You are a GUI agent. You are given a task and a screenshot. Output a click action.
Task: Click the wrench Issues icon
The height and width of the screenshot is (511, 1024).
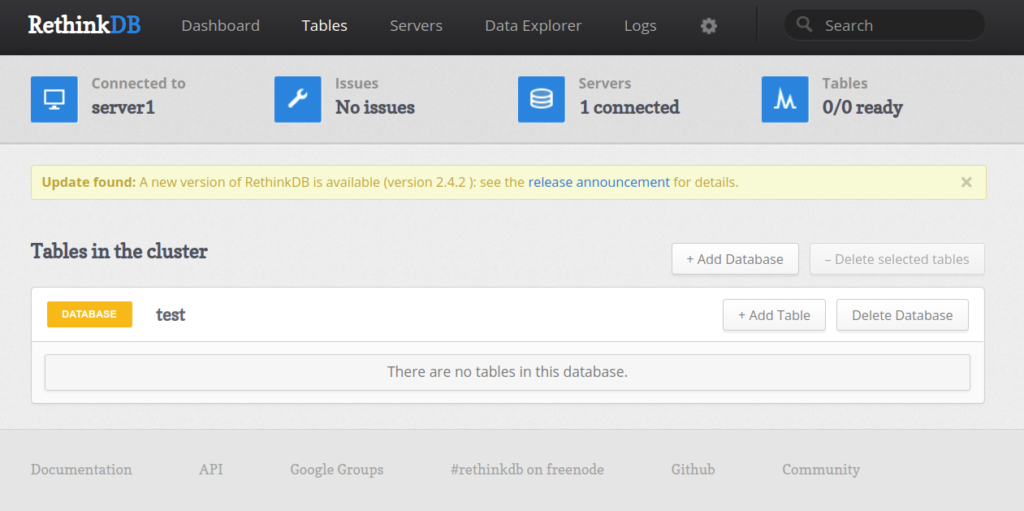[x=298, y=99]
